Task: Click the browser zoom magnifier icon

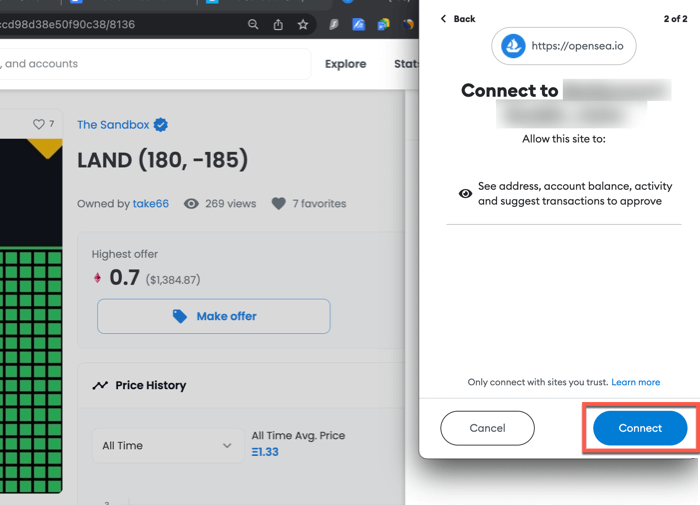Action: [253, 24]
